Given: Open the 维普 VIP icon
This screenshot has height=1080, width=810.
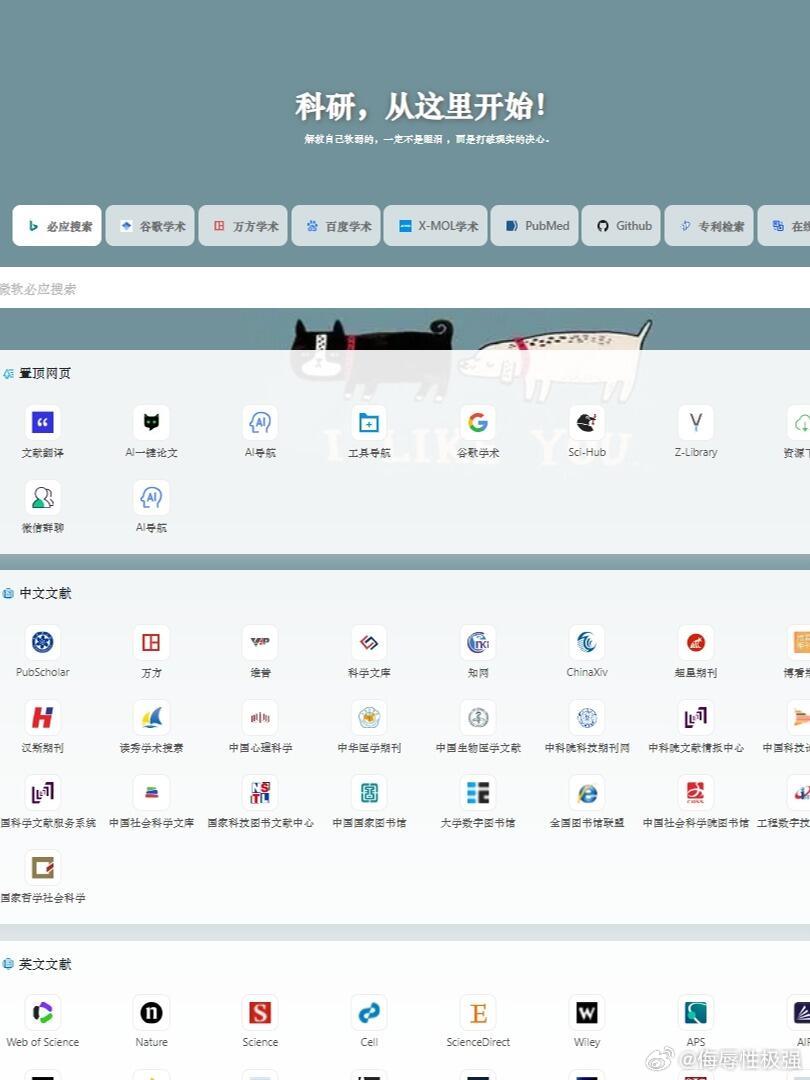Looking at the screenshot, I should (260, 642).
